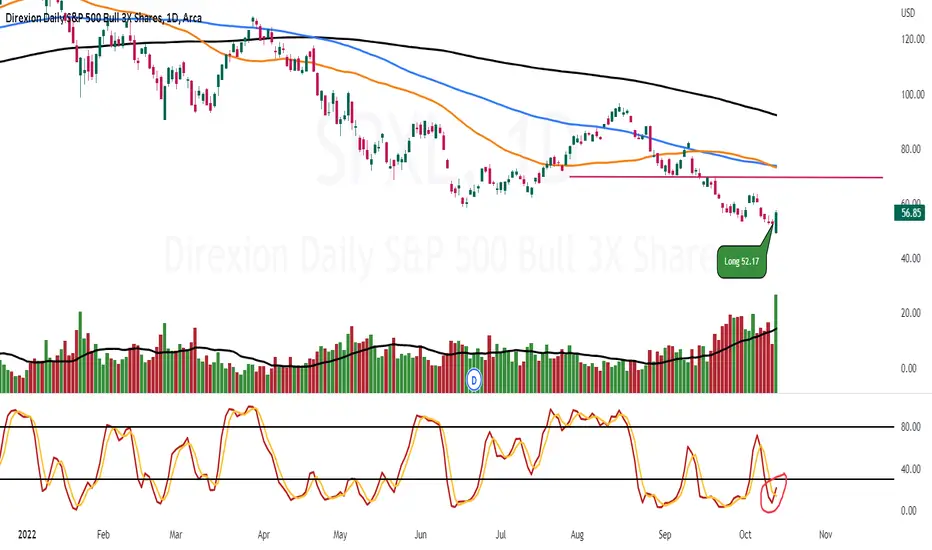
Task: Click the Jul label on time axis
Action: 500,535
